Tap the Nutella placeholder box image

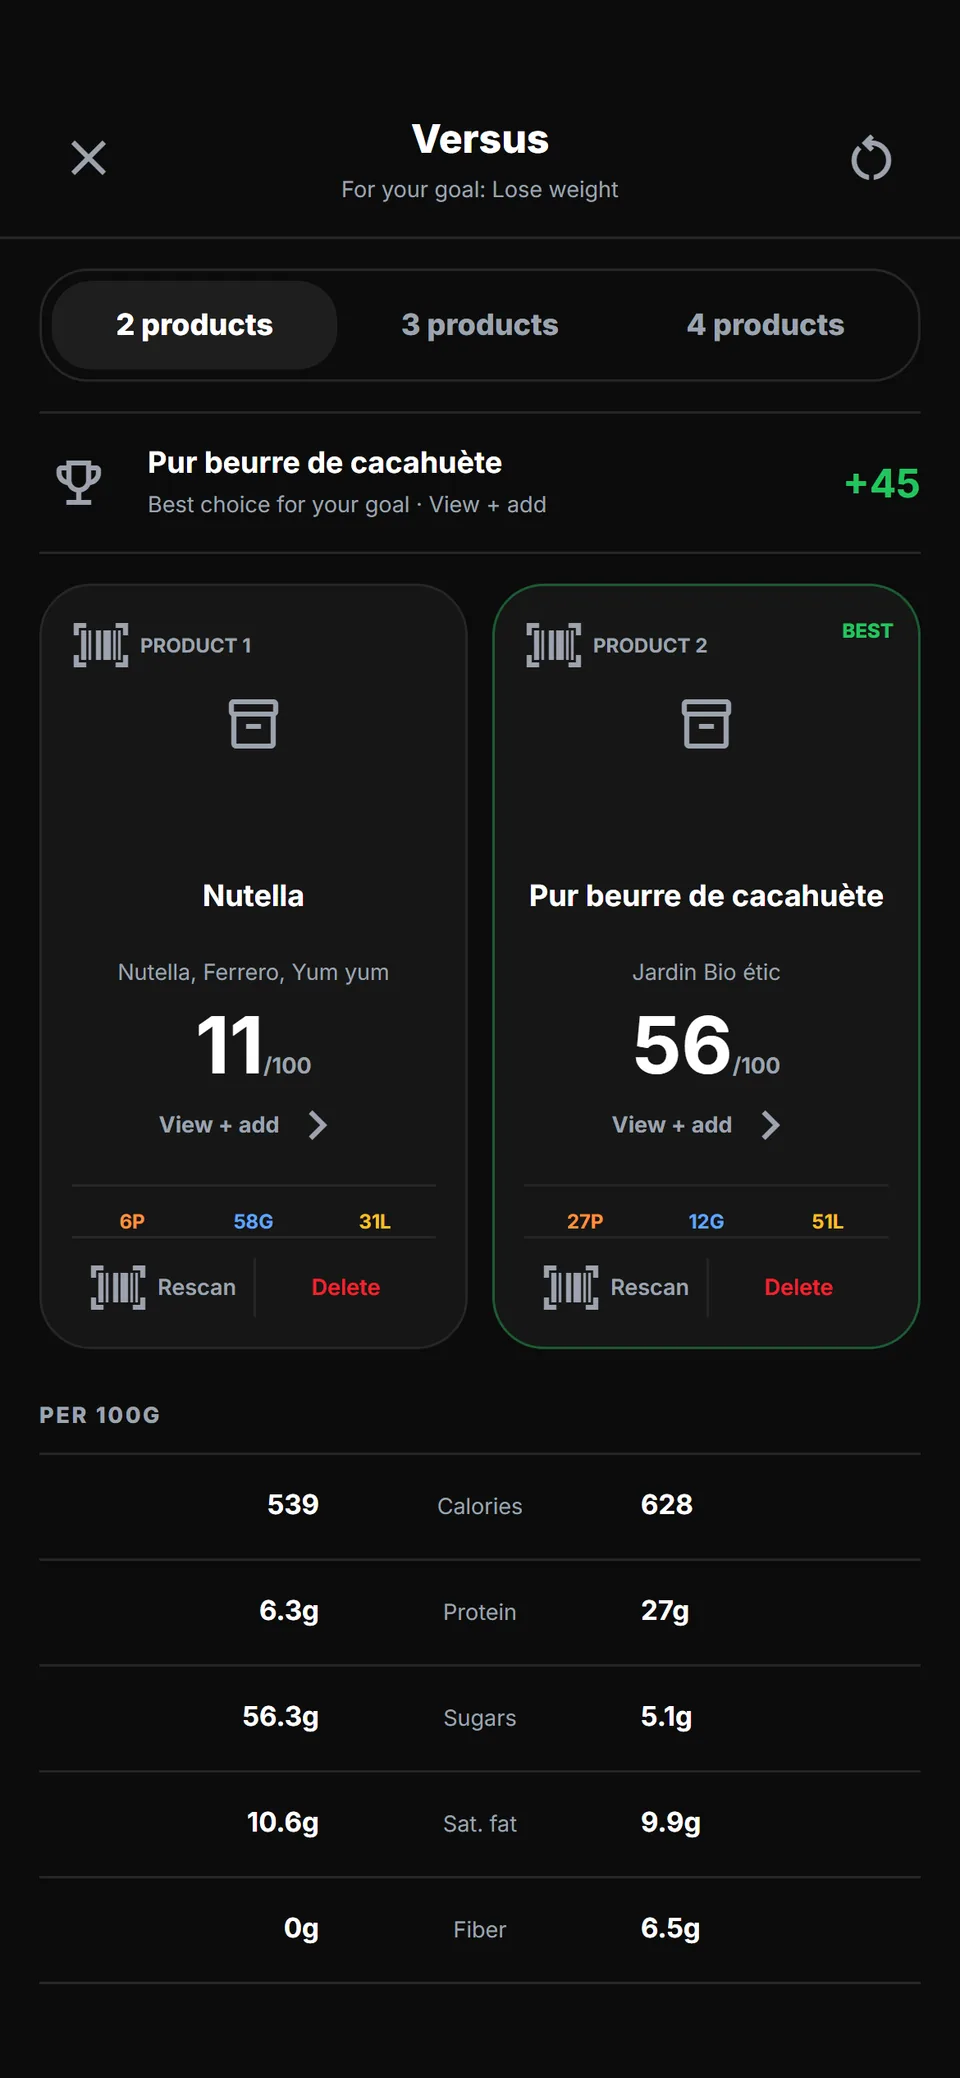(253, 724)
